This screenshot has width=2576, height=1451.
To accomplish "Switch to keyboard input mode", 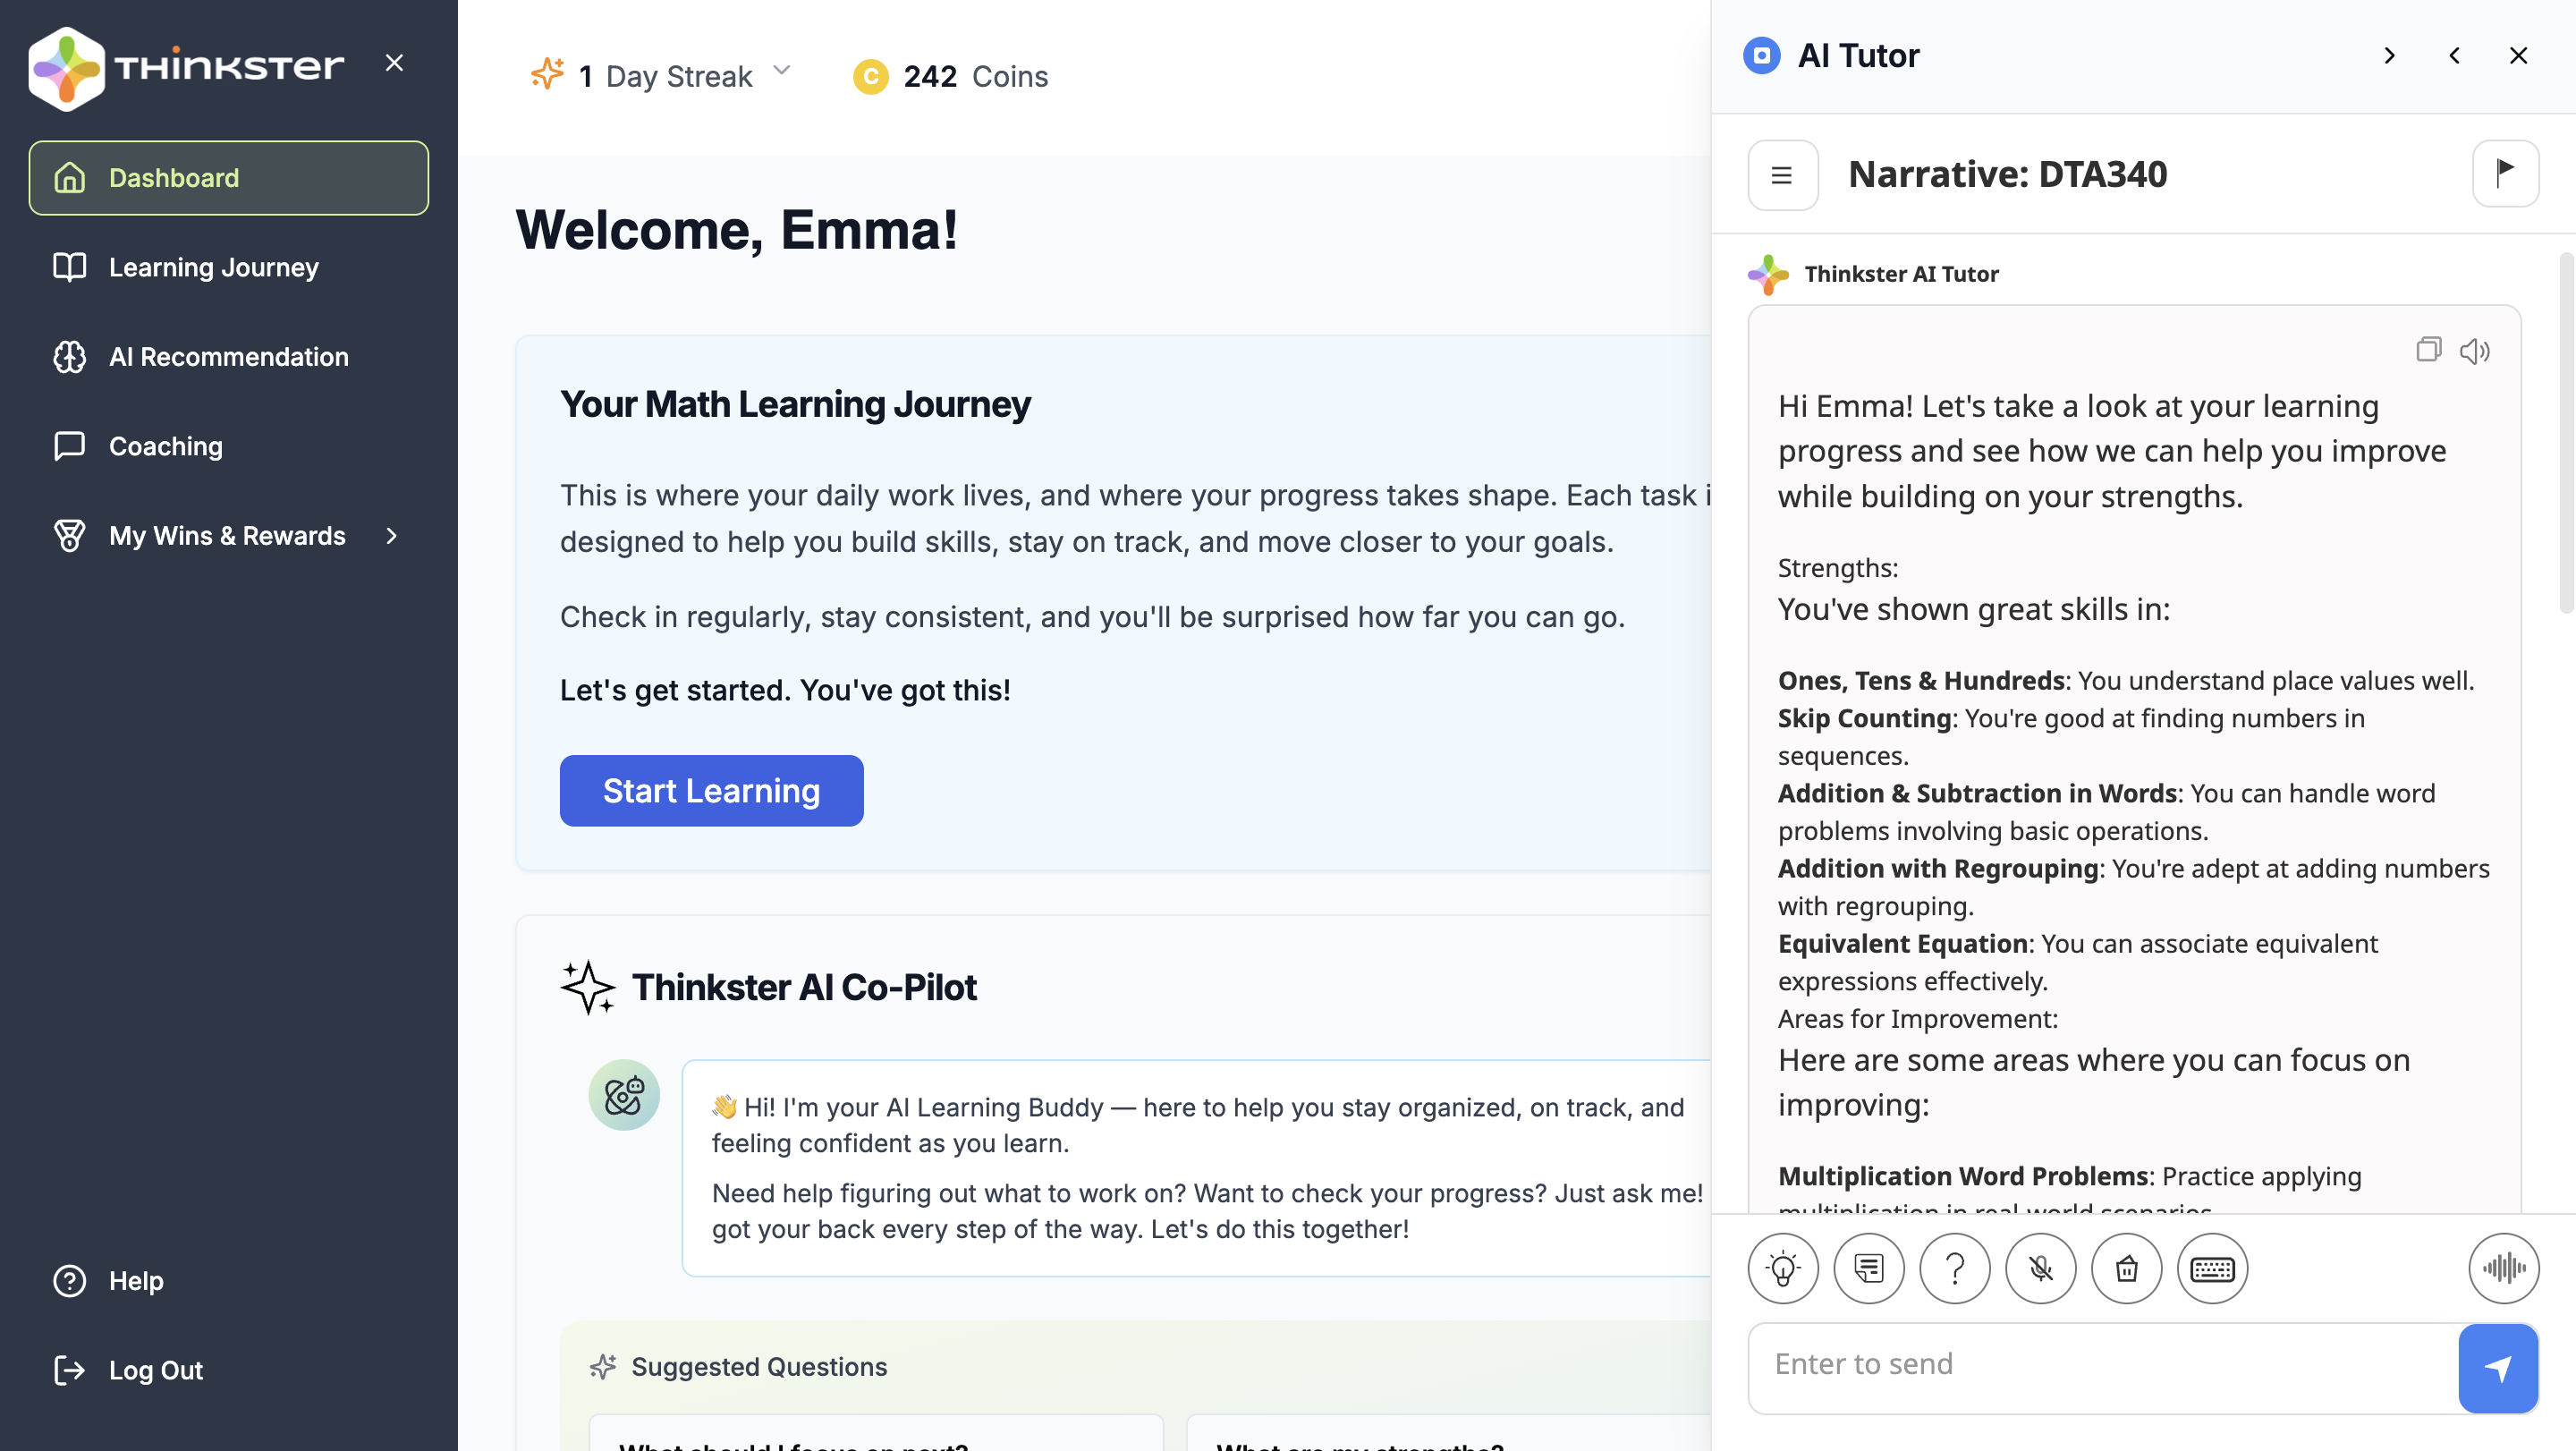I will (2213, 1268).
